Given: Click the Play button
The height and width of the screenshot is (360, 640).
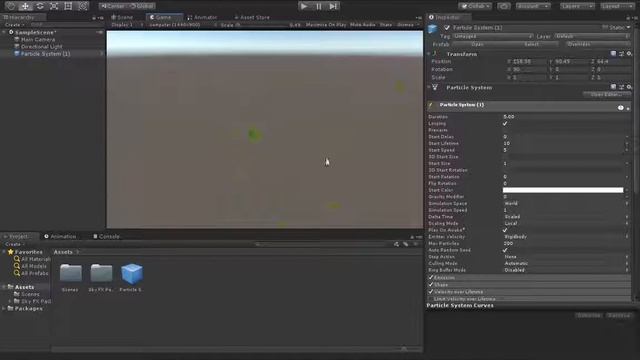Looking at the screenshot, I should (x=304, y=6).
